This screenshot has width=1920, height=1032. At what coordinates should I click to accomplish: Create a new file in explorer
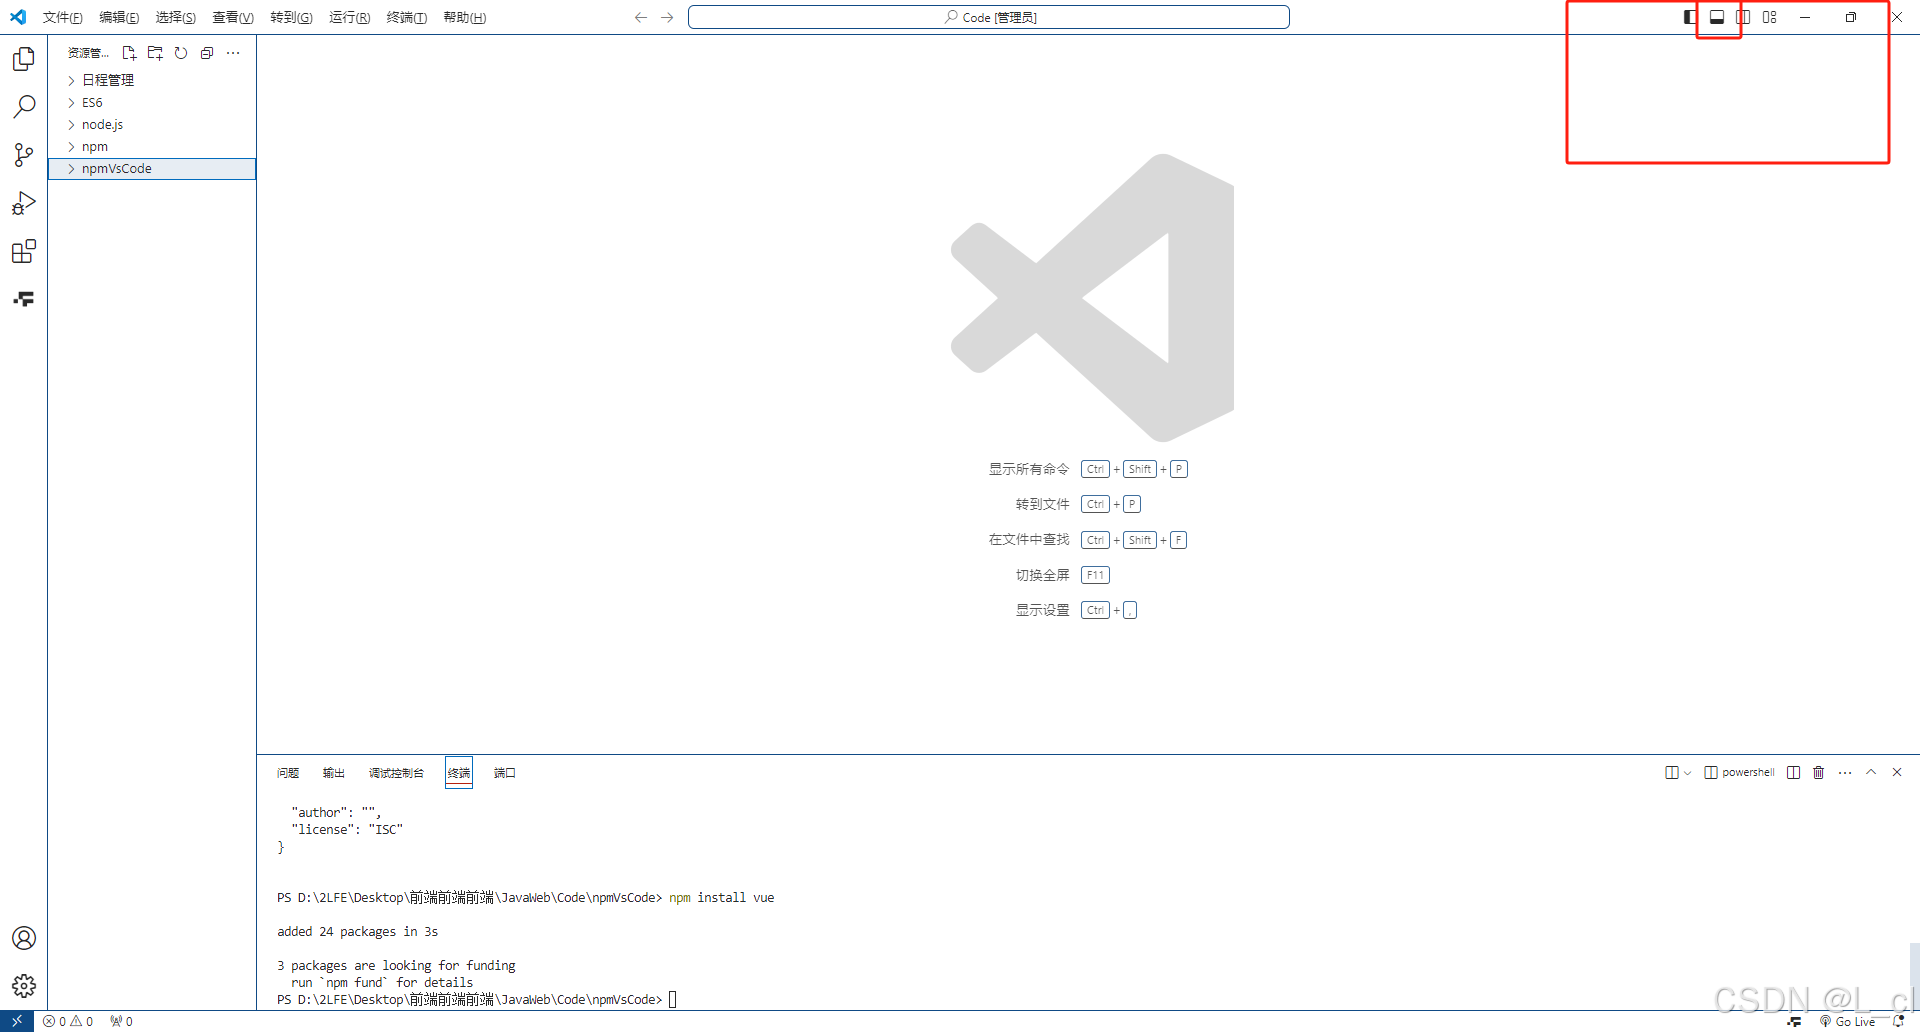129,53
